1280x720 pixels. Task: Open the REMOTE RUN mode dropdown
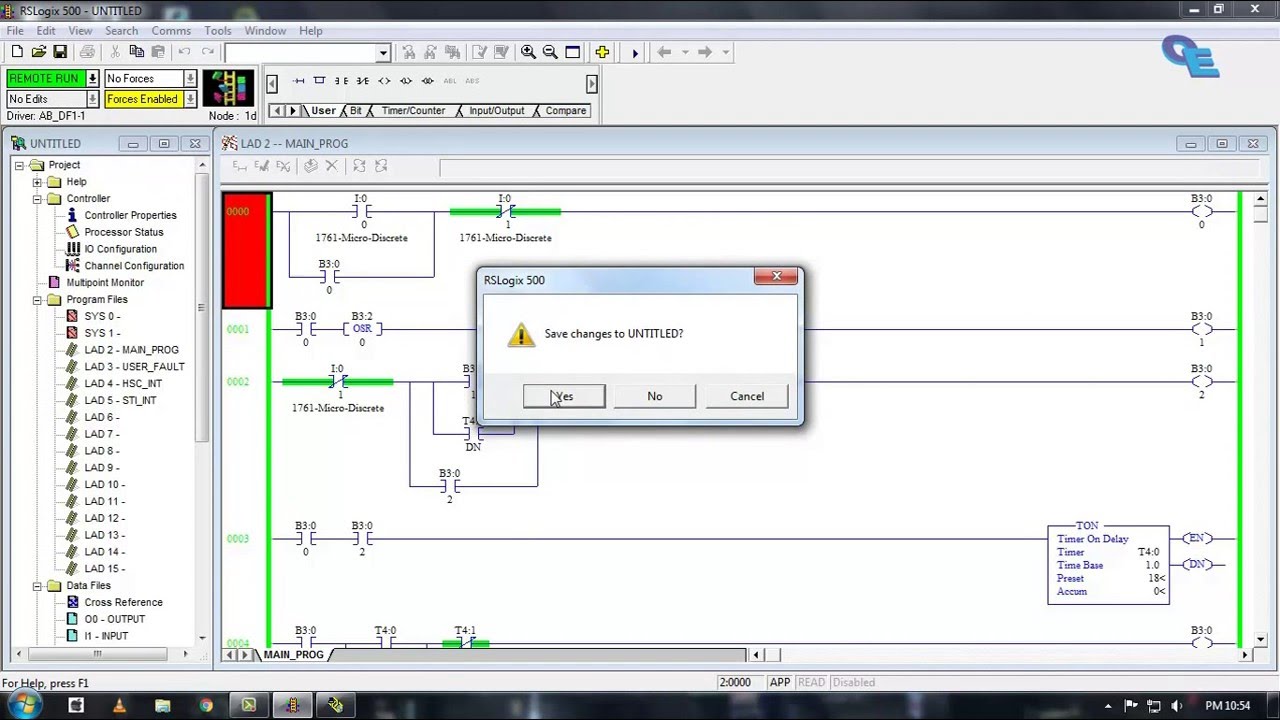tap(92, 78)
